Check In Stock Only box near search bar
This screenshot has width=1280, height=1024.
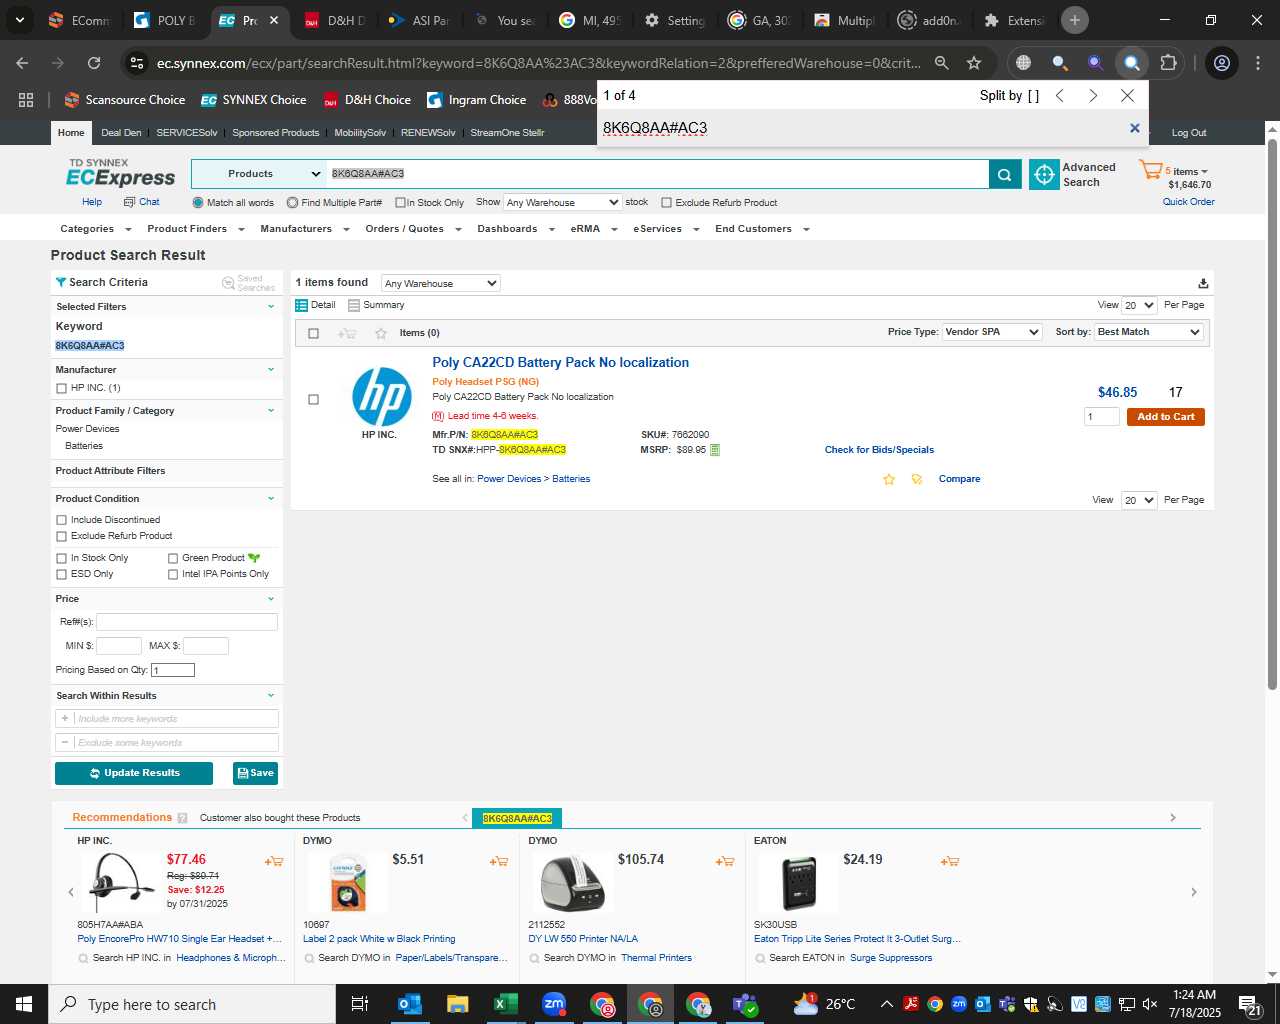pyautogui.click(x=400, y=203)
